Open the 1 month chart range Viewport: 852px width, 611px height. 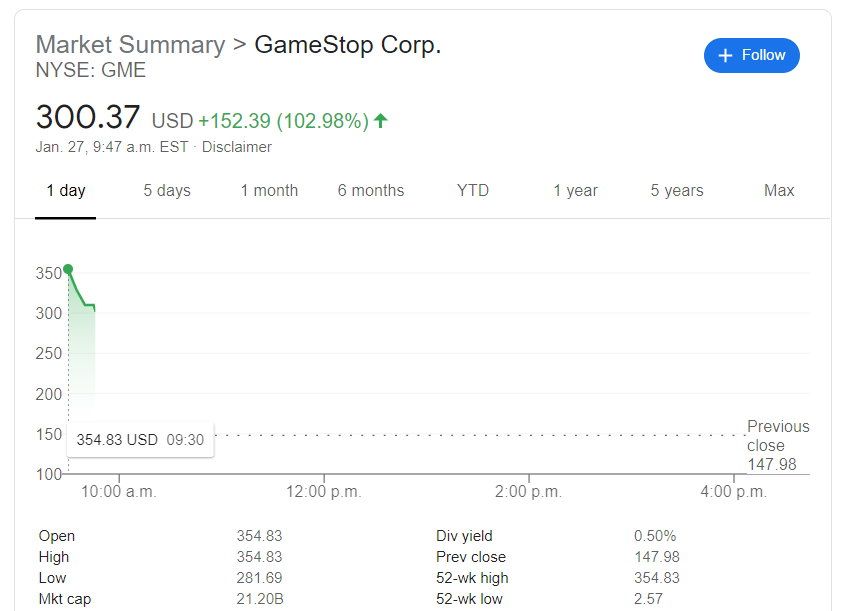269,191
